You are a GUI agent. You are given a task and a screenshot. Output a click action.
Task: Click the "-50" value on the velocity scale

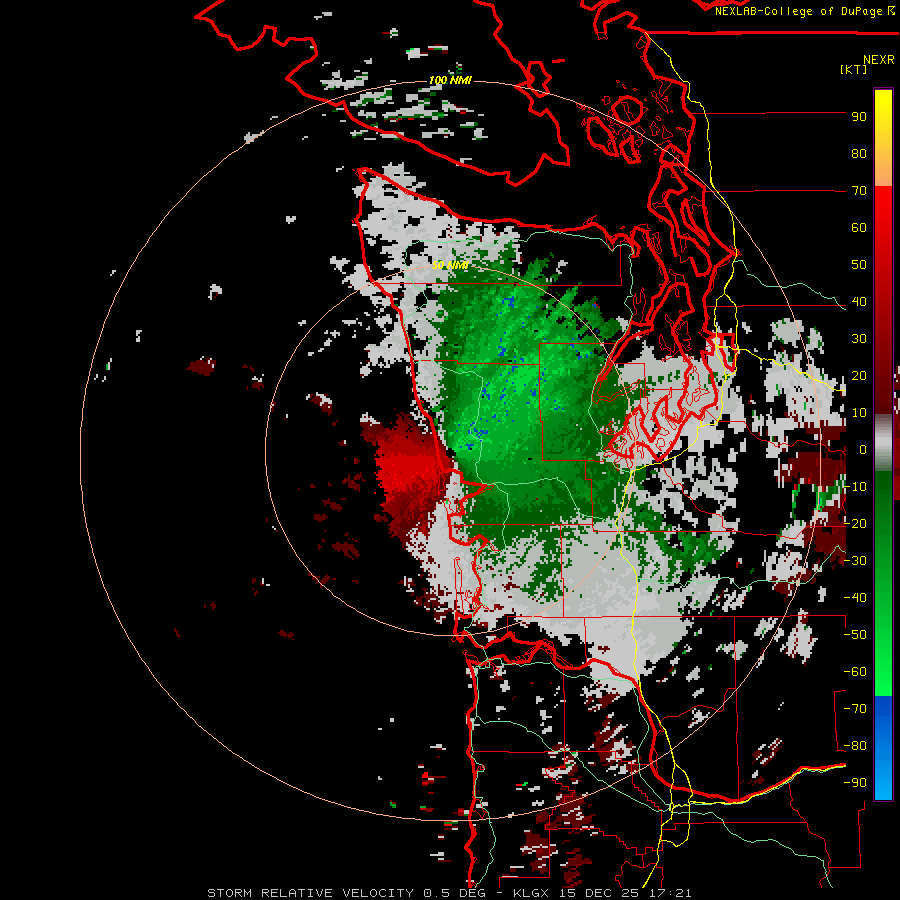855,635
